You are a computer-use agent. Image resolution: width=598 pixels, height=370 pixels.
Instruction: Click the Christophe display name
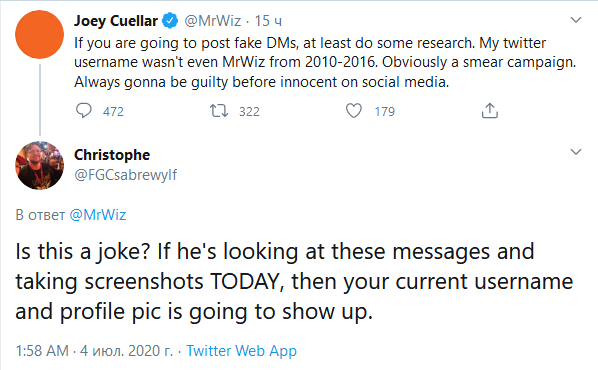(x=112, y=155)
